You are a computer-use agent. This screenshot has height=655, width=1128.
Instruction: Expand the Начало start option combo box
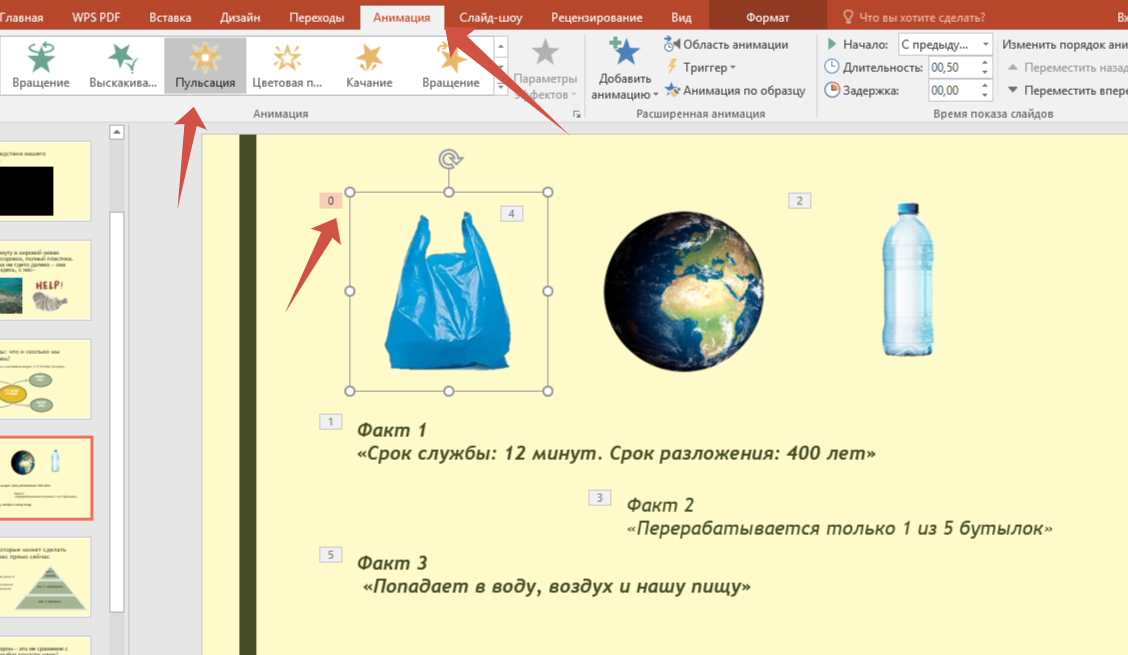986,44
